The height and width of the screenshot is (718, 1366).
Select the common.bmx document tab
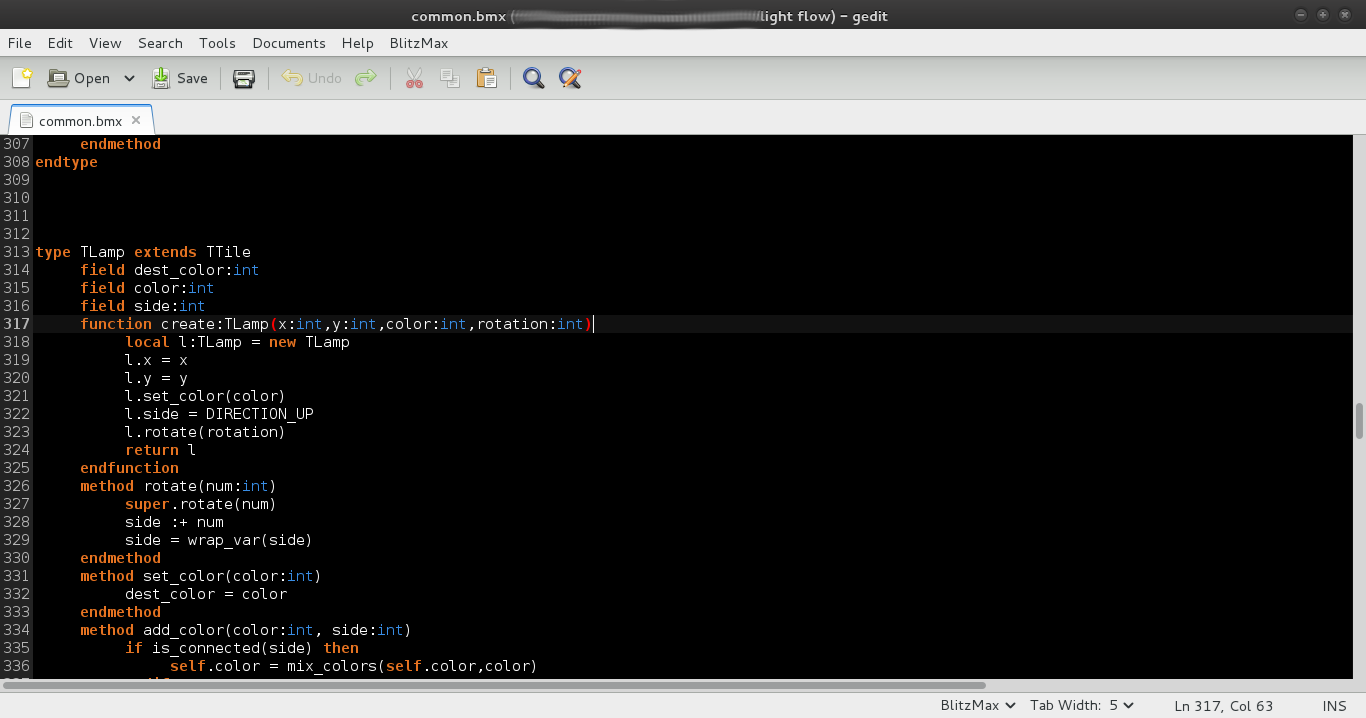click(x=79, y=121)
